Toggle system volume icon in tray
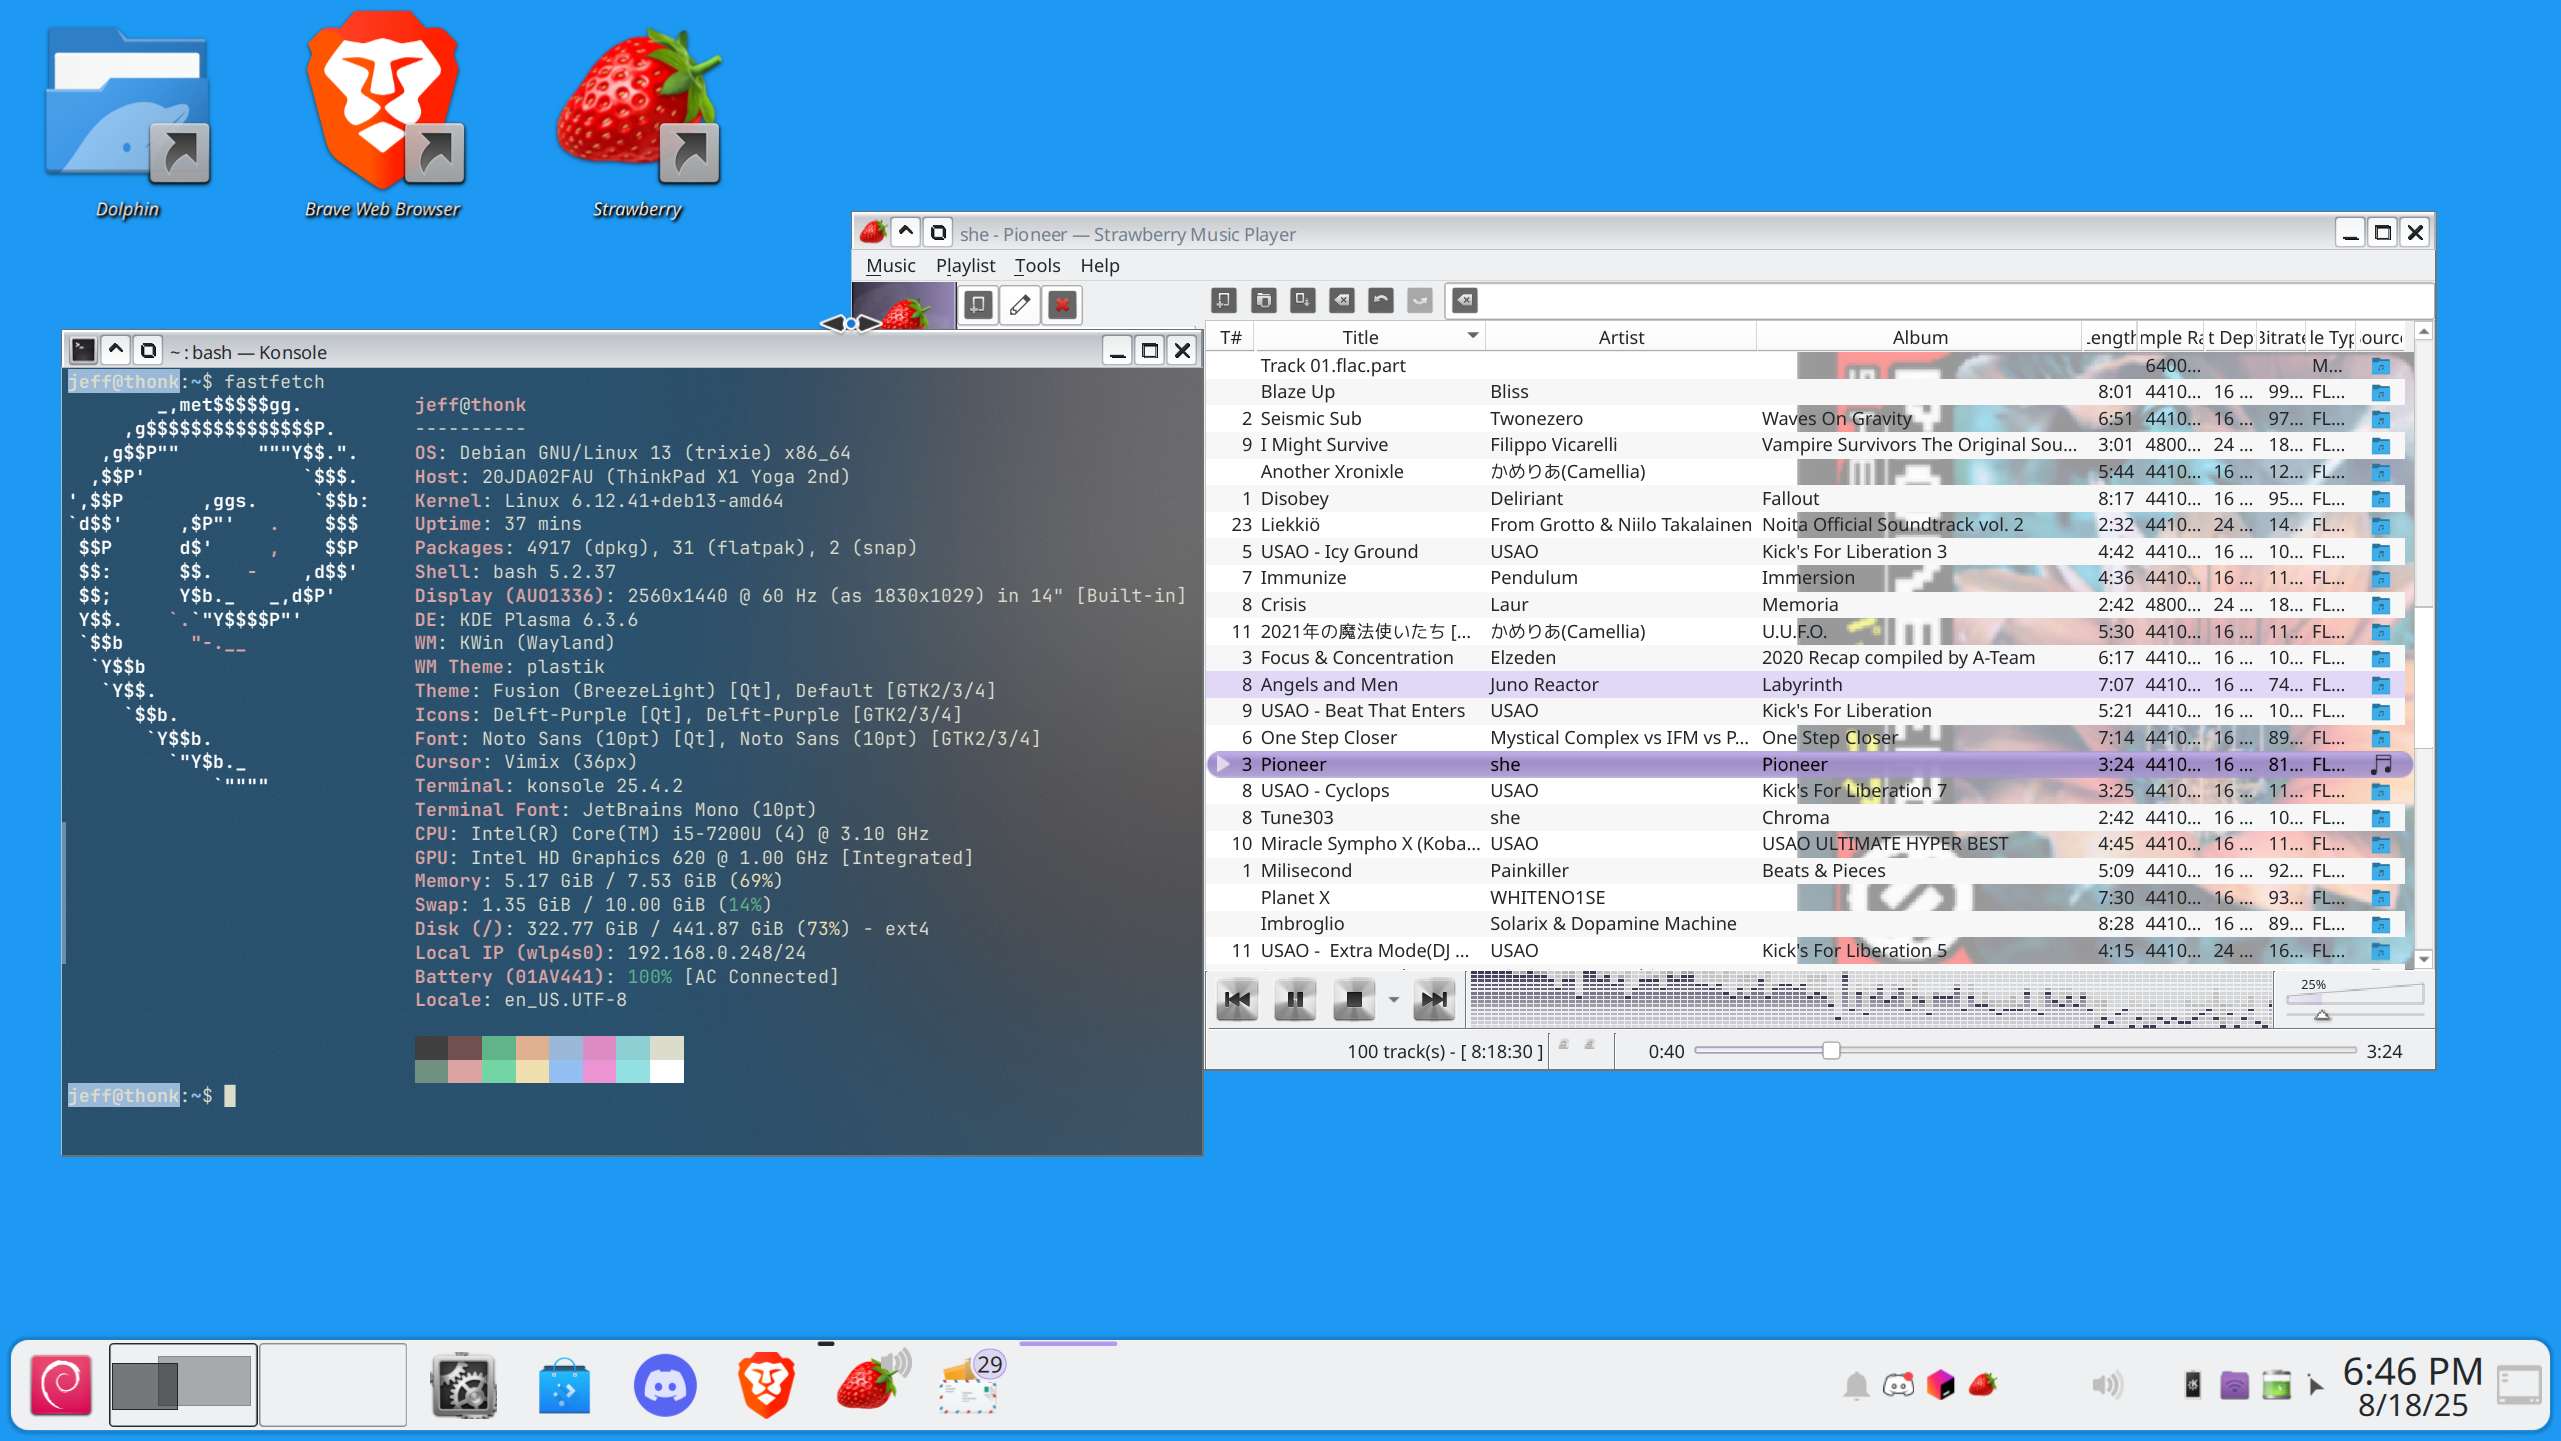The width and height of the screenshot is (2561, 1441). tap(2105, 1385)
